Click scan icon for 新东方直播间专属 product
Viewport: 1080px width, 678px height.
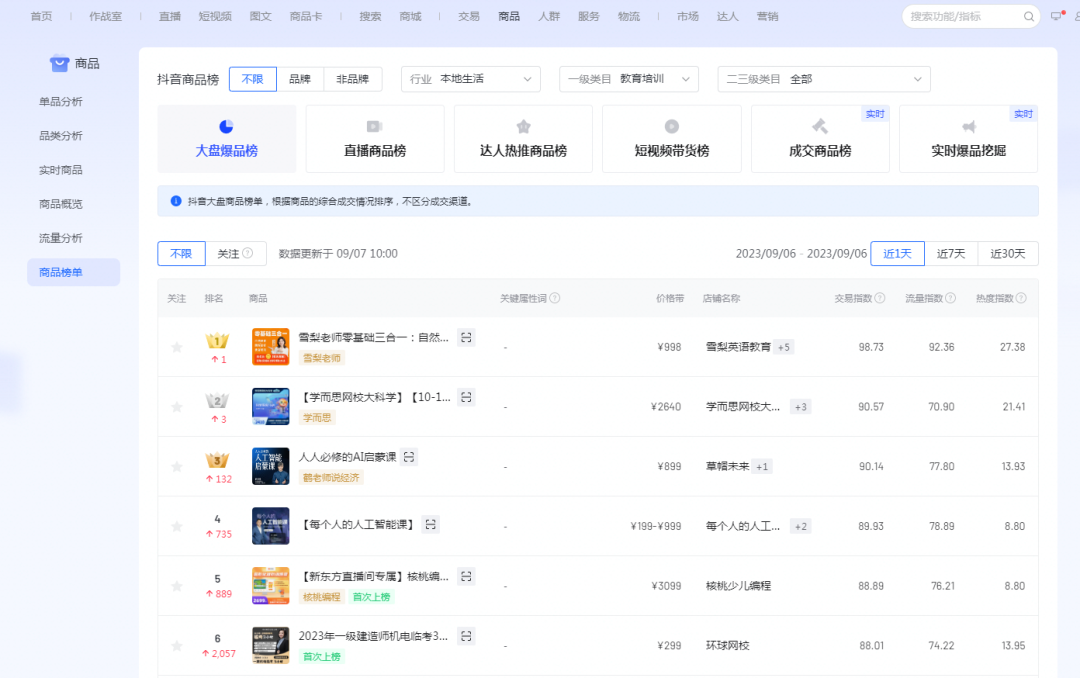466,577
